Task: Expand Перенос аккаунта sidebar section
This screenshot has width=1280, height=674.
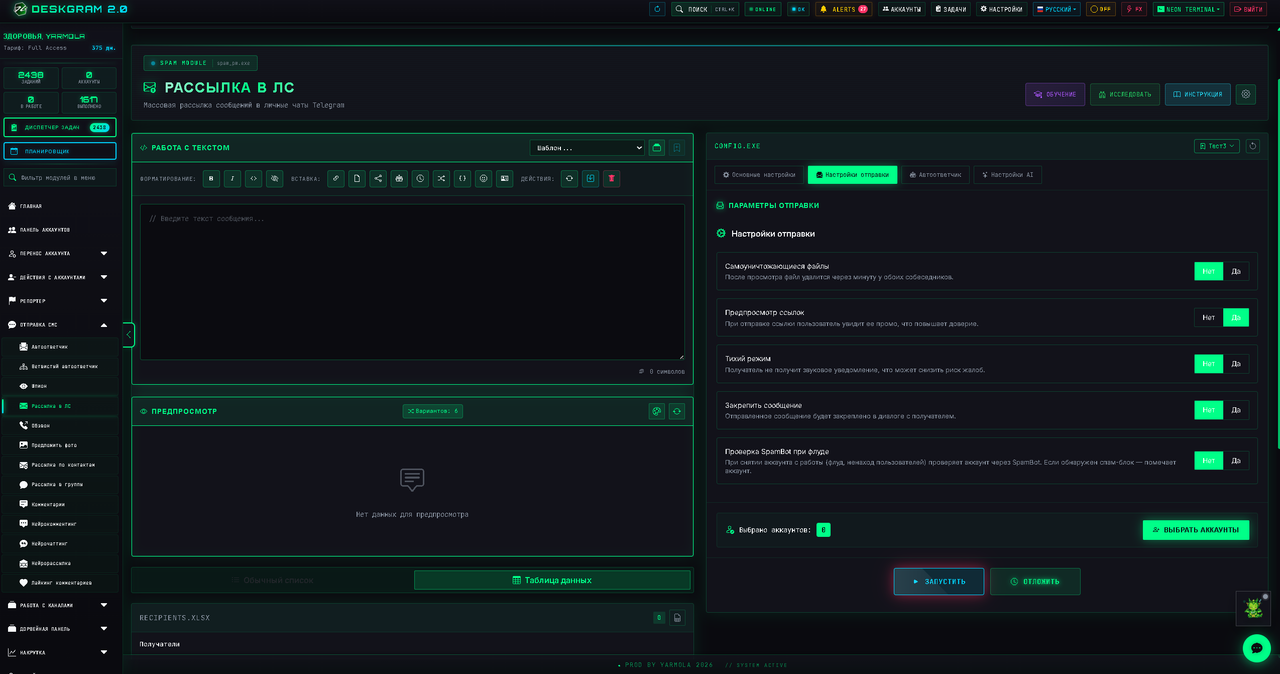Action: tap(60, 253)
